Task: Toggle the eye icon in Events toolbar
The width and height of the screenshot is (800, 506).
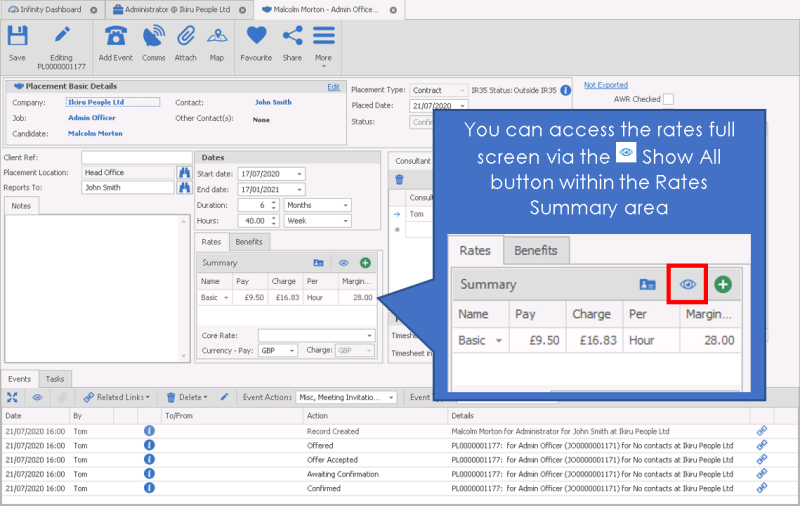Action: pyautogui.click(x=37, y=397)
